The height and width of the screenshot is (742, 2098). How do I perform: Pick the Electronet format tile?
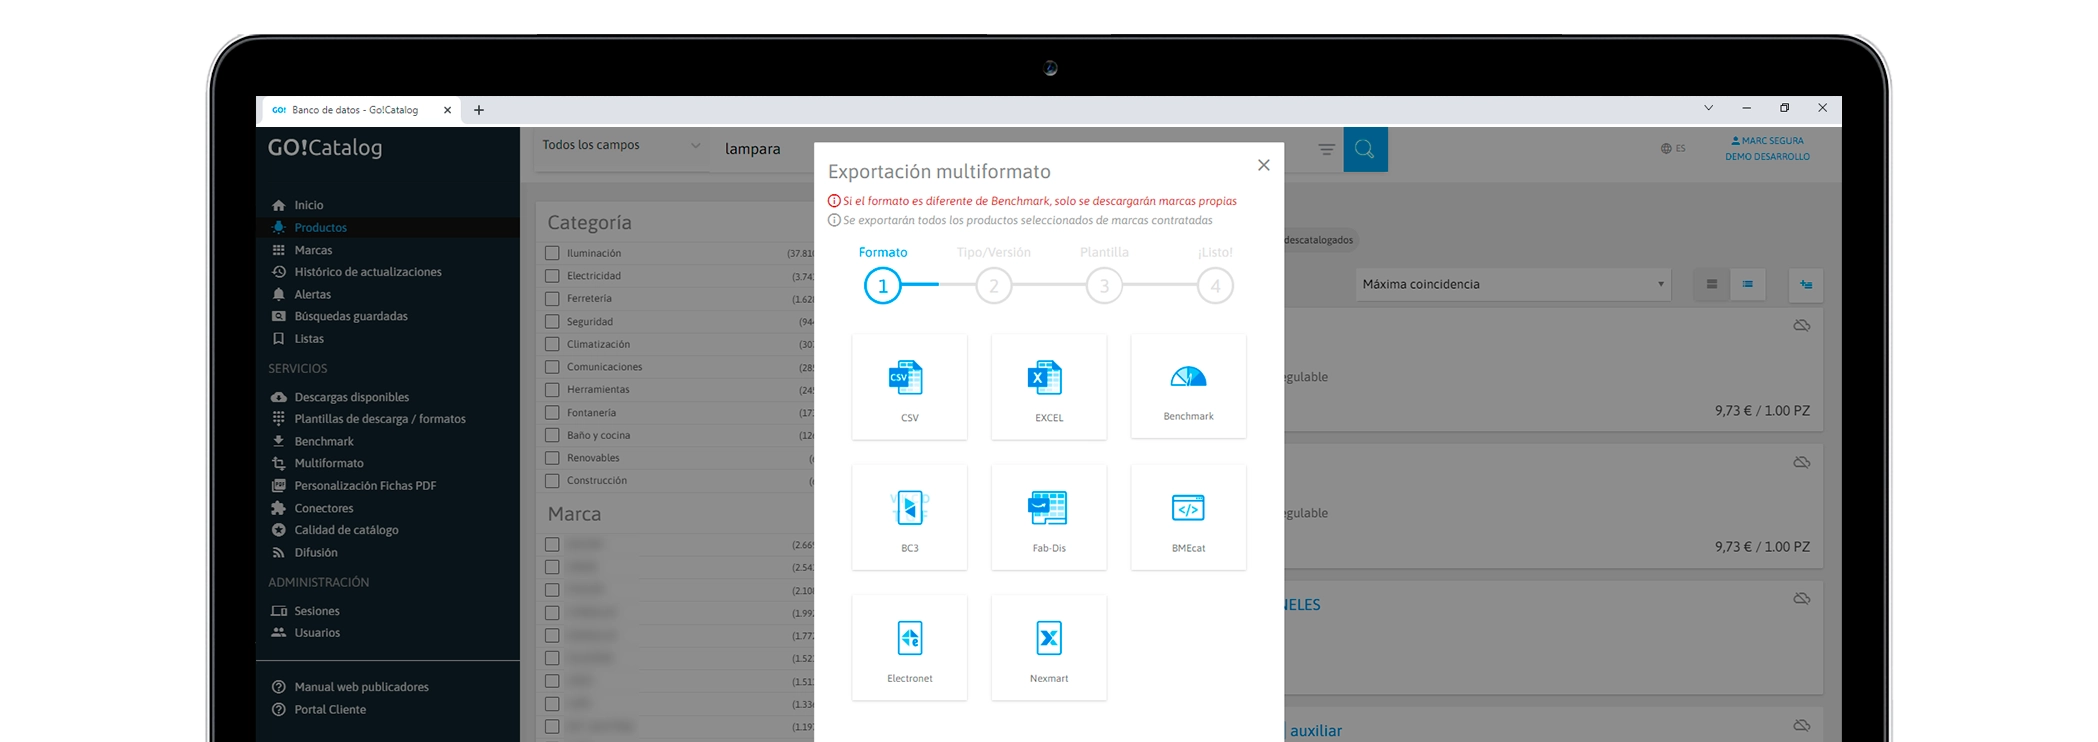[909, 647]
